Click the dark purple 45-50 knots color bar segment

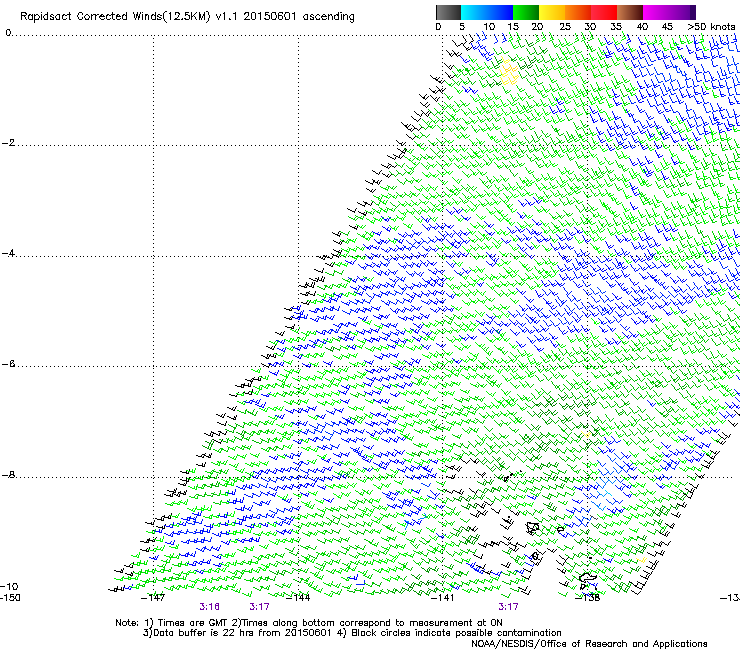(x=682, y=12)
